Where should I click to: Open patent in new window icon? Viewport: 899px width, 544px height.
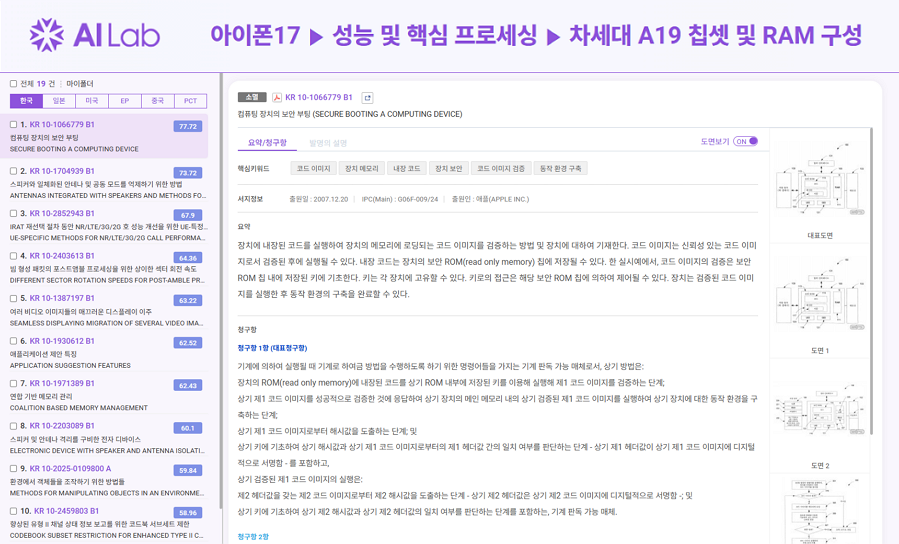pos(368,98)
